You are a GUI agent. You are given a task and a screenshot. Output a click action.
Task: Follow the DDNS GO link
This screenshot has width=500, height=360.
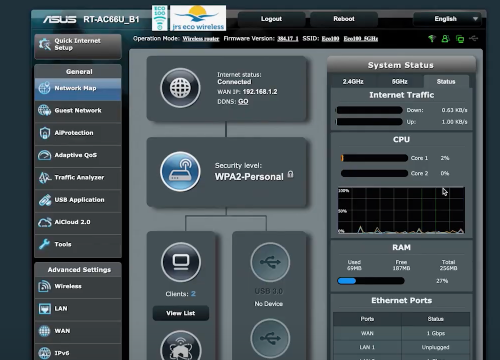click(x=243, y=102)
